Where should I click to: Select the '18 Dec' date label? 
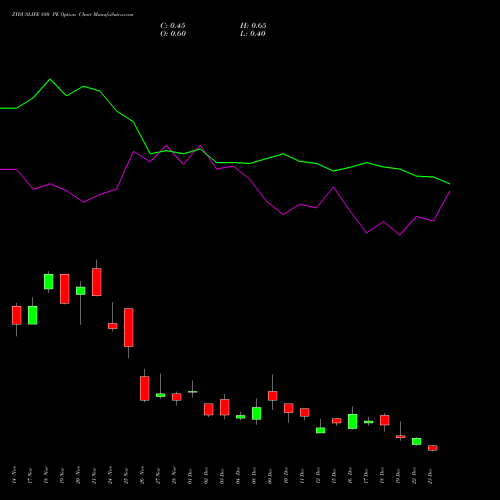coord(382,475)
